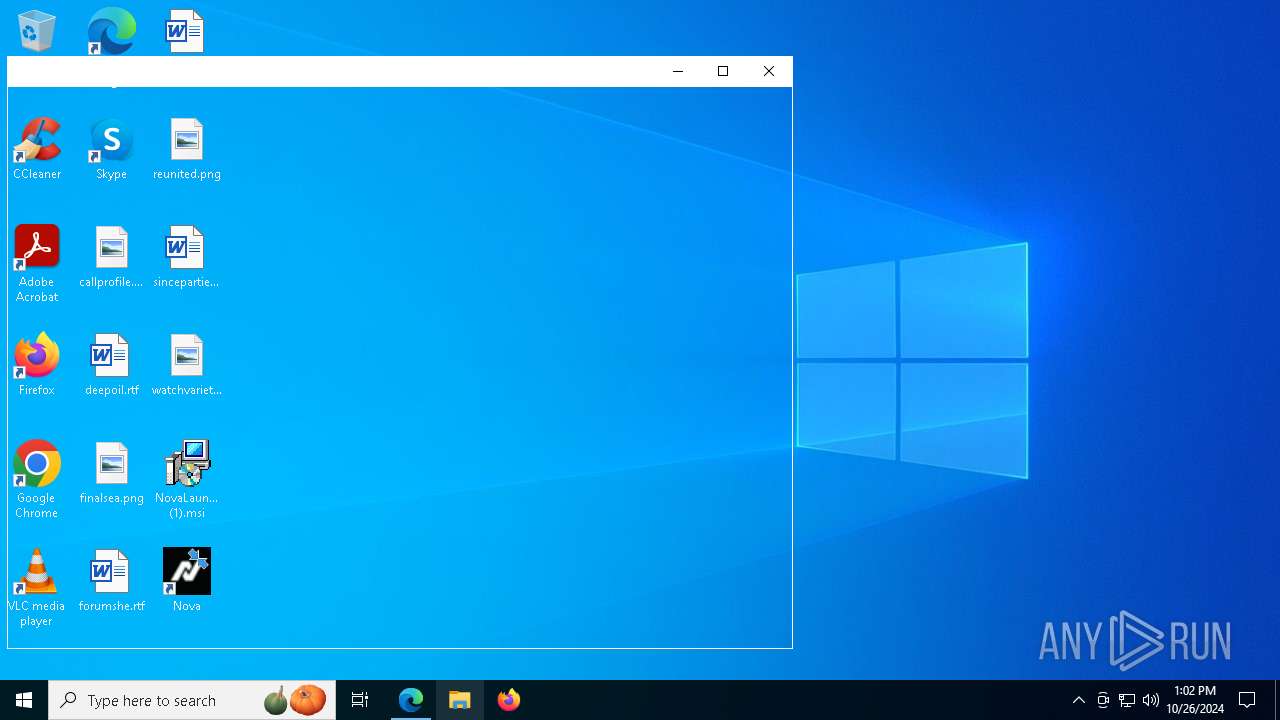Open Microsoft Edge from the taskbar
The width and height of the screenshot is (1280, 720).
pyautogui.click(x=411, y=700)
